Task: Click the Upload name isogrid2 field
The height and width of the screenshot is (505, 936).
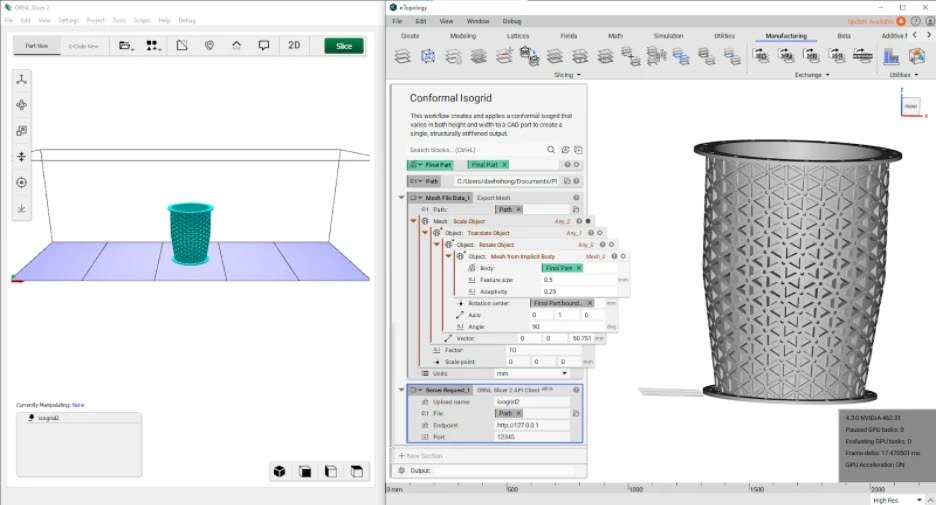Action: [532, 402]
